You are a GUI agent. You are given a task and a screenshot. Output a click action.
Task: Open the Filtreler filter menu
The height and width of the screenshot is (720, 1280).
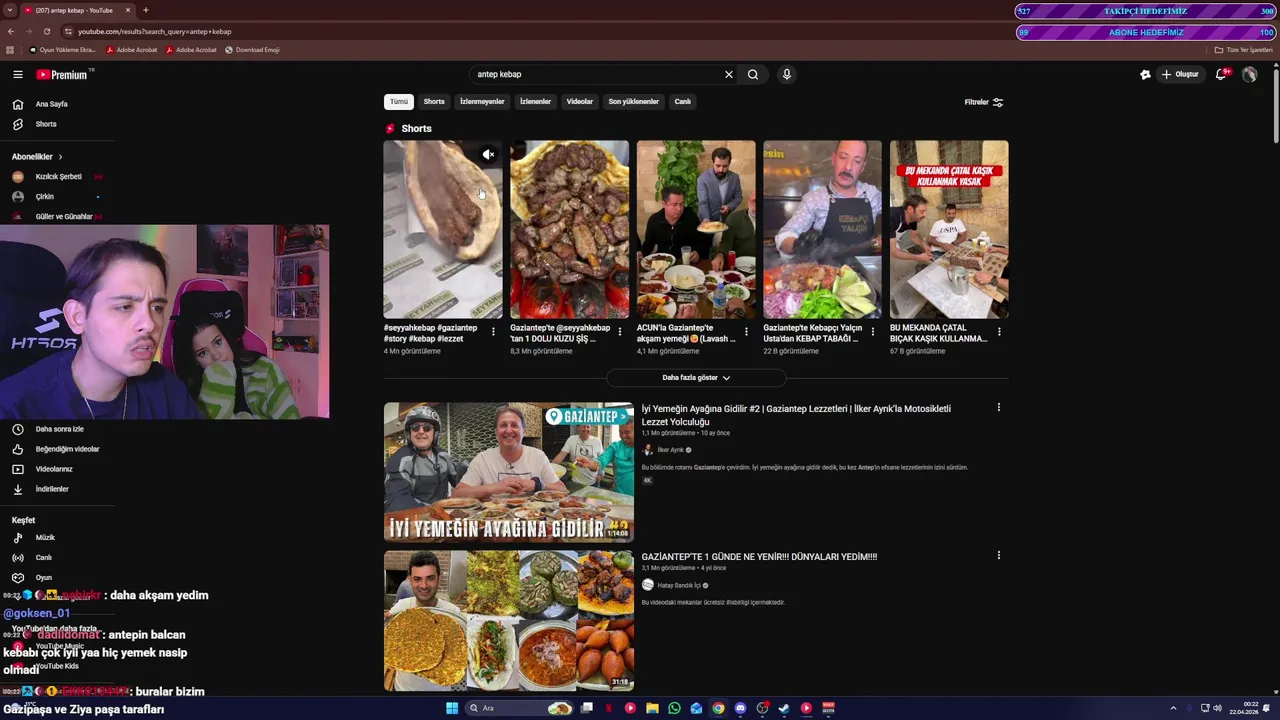point(983,102)
